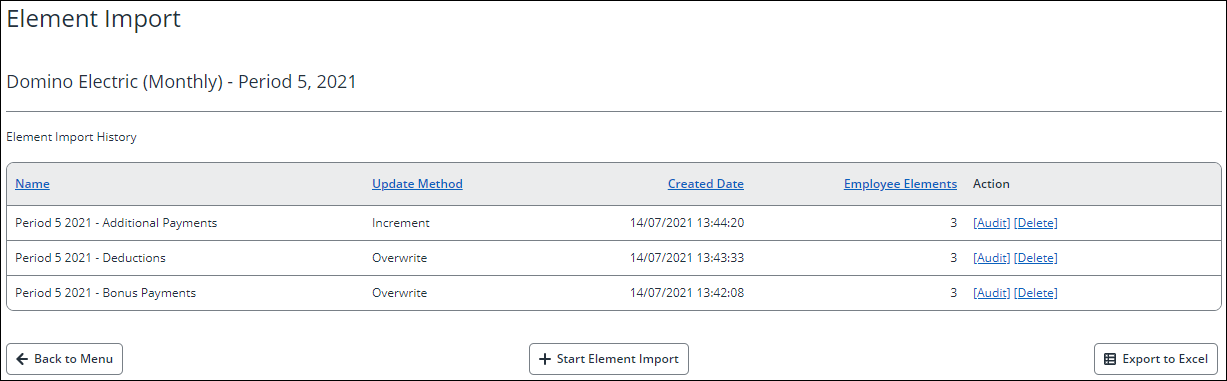Sort by Employee Elements column header
Viewport: 1227px width, 381px height.
click(900, 184)
